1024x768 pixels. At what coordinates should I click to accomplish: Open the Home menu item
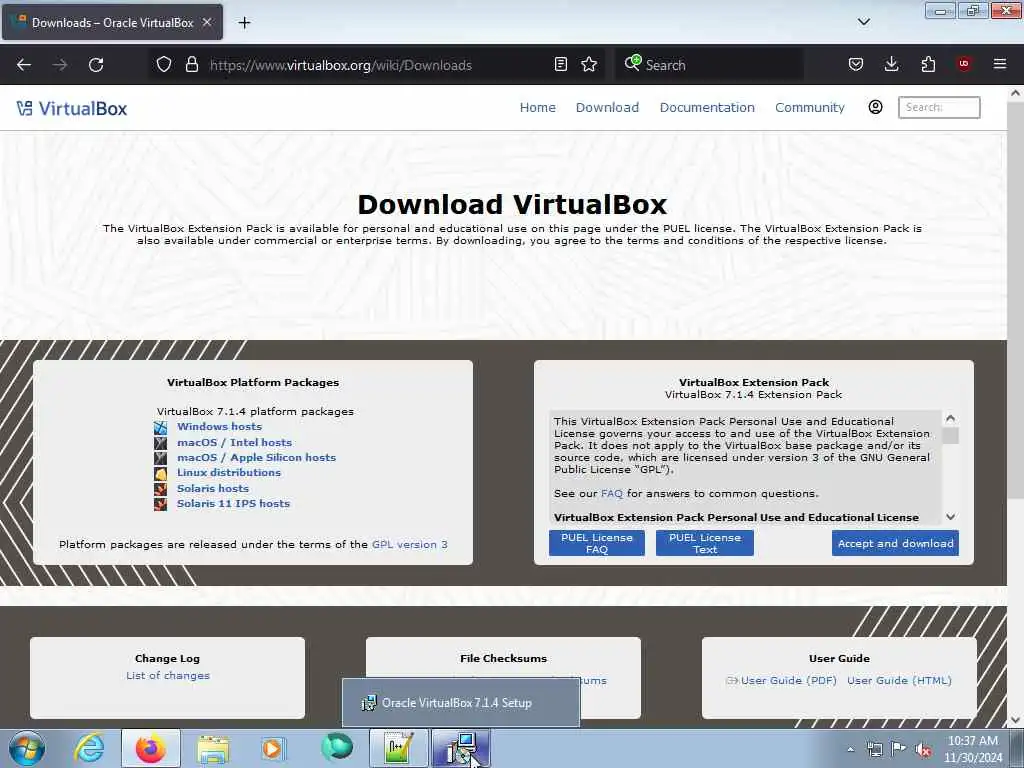click(x=537, y=107)
